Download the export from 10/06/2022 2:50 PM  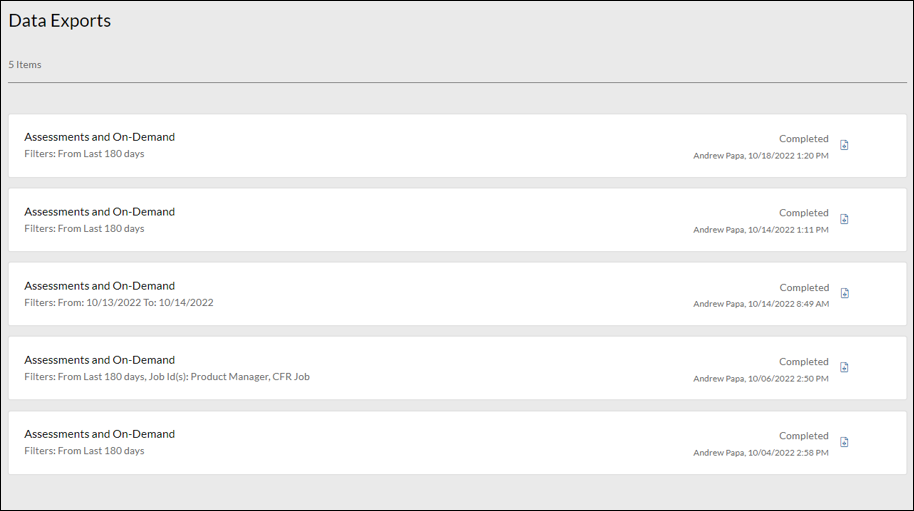844,367
